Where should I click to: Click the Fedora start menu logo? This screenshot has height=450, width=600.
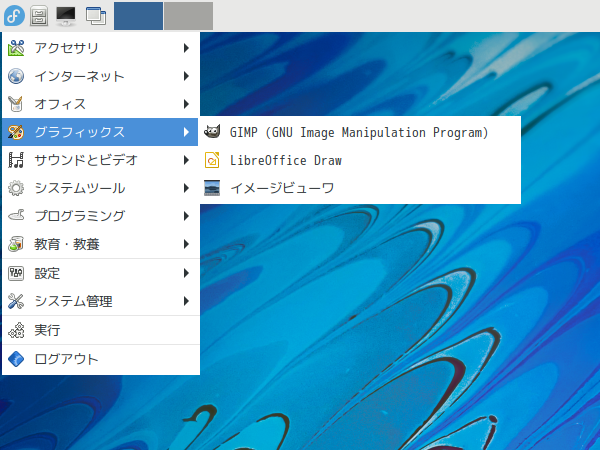tap(15, 16)
